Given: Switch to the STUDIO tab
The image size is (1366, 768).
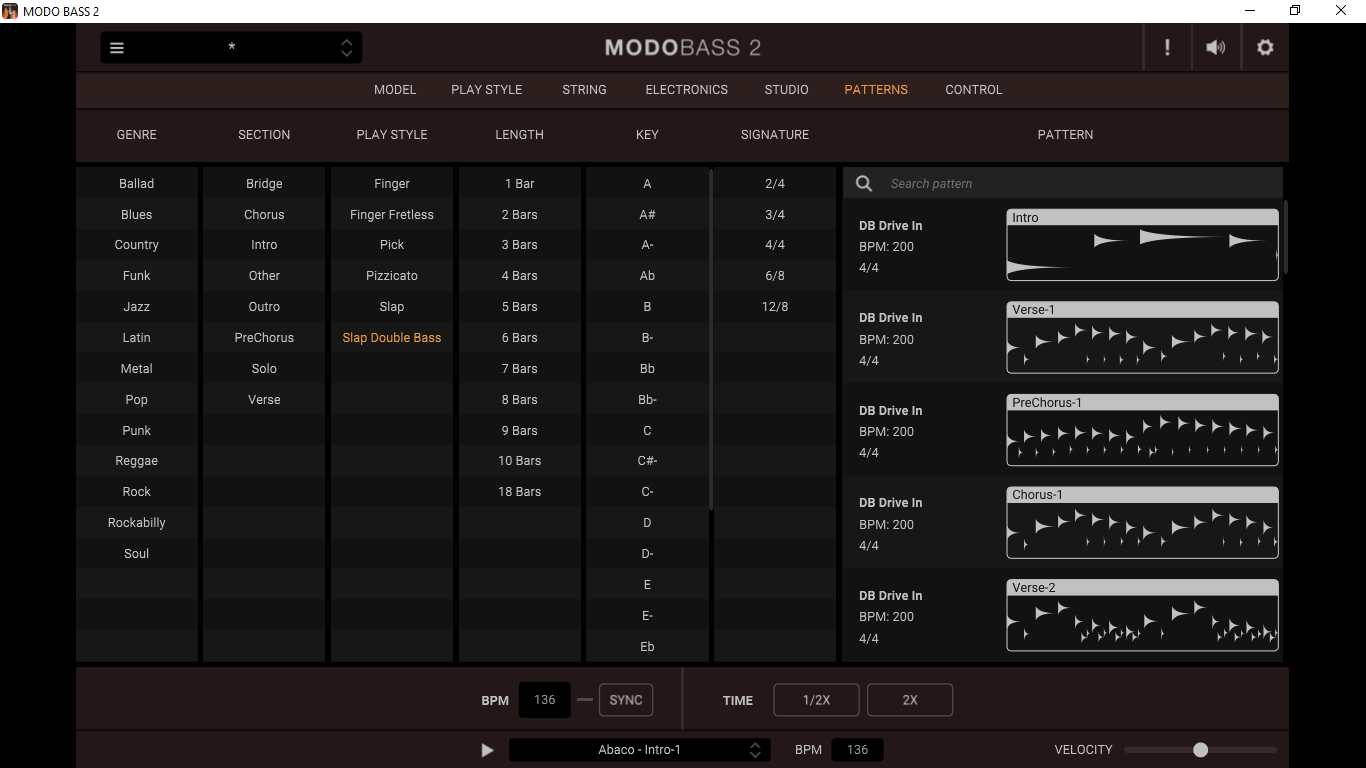Looking at the screenshot, I should pyautogui.click(x=787, y=90).
